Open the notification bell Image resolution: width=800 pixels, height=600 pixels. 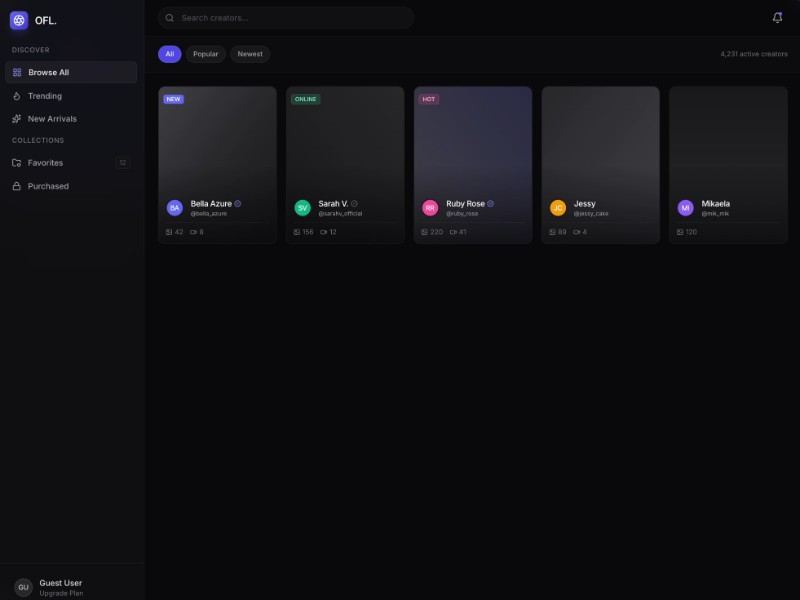[777, 17]
